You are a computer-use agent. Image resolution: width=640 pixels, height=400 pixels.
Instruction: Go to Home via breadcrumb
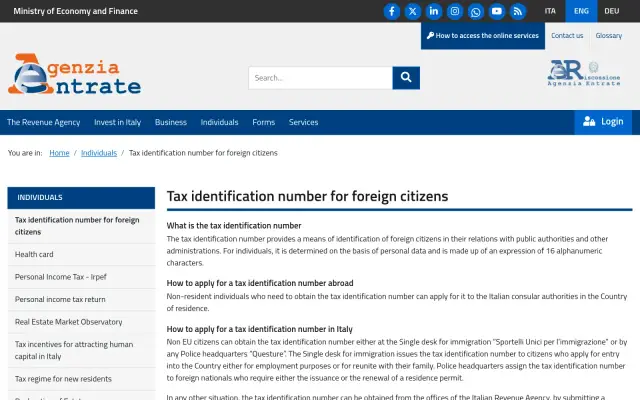(x=59, y=153)
